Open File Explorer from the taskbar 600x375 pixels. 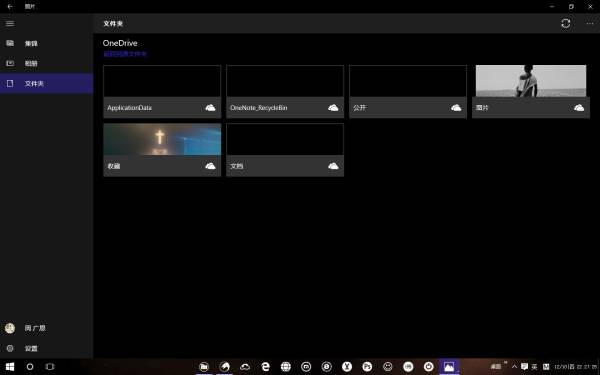coord(204,367)
